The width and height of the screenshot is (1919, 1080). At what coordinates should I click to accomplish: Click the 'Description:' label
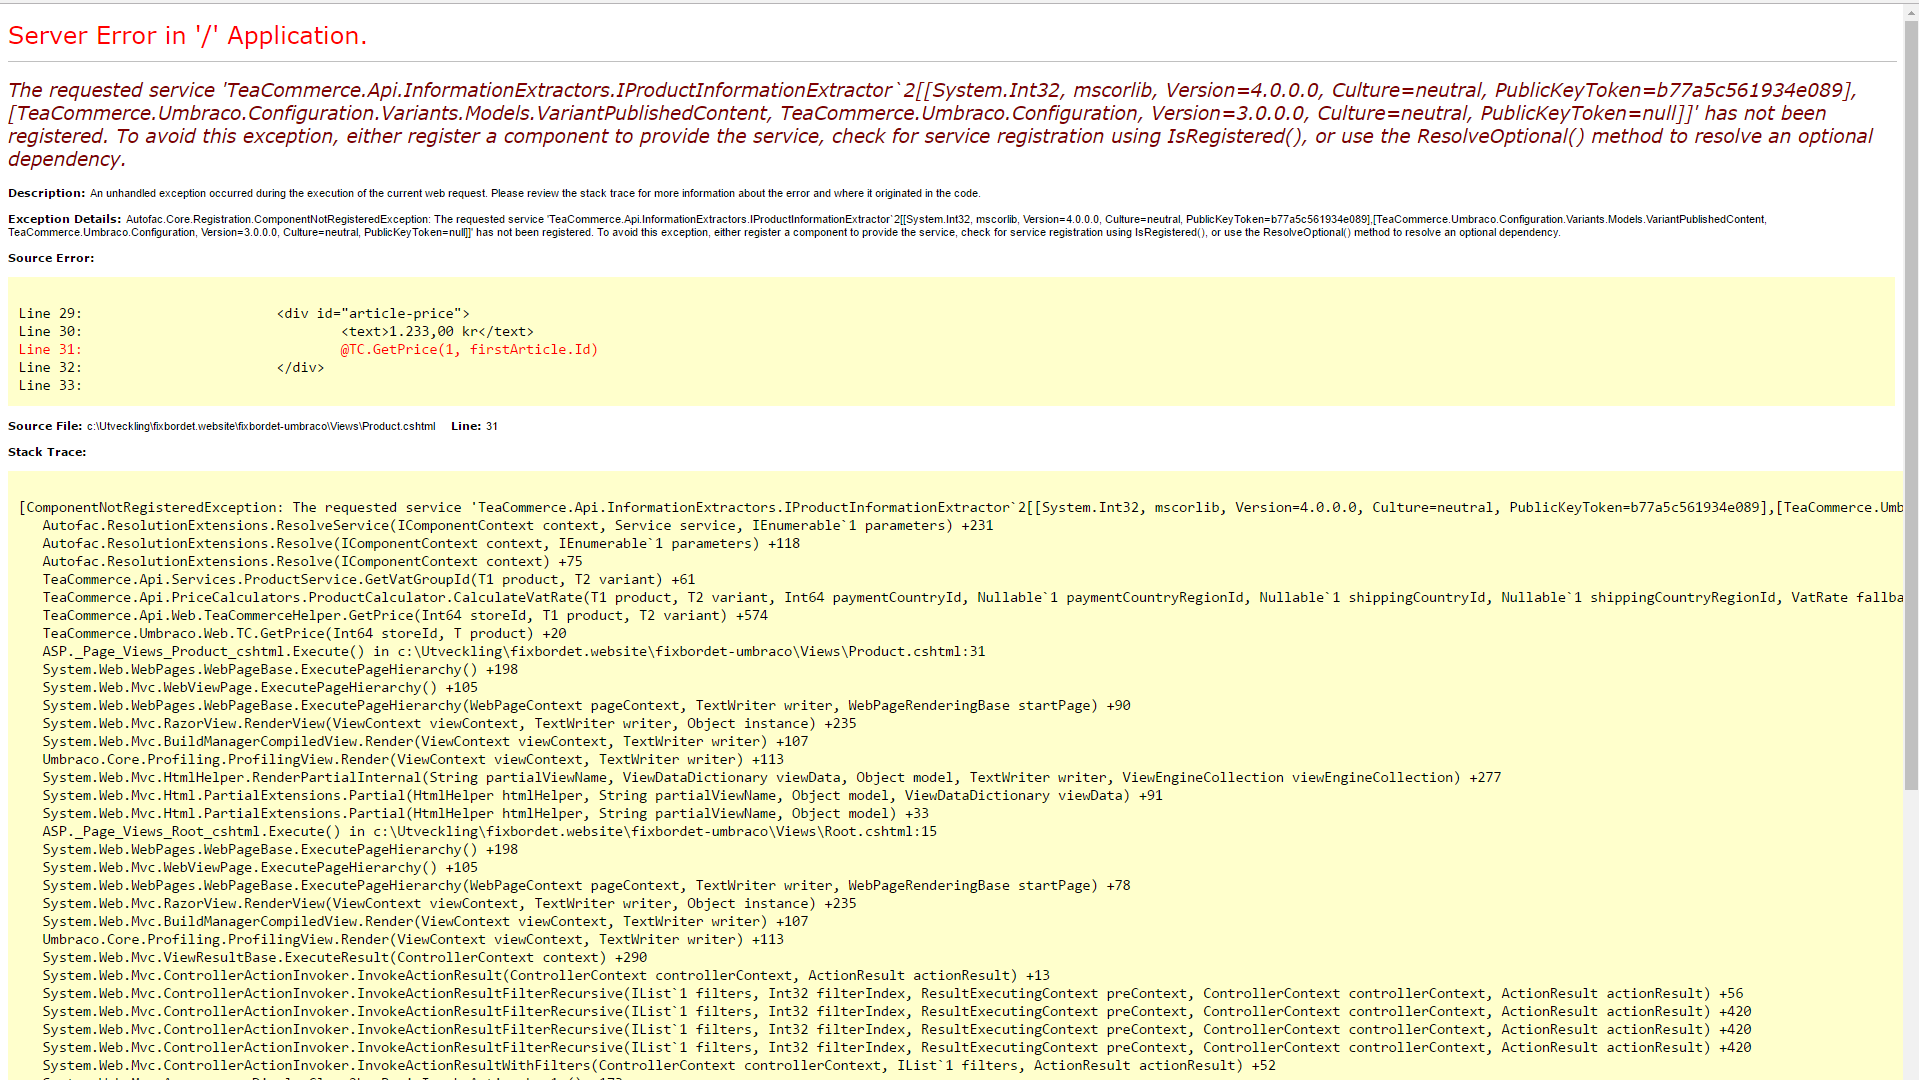click(x=47, y=193)
